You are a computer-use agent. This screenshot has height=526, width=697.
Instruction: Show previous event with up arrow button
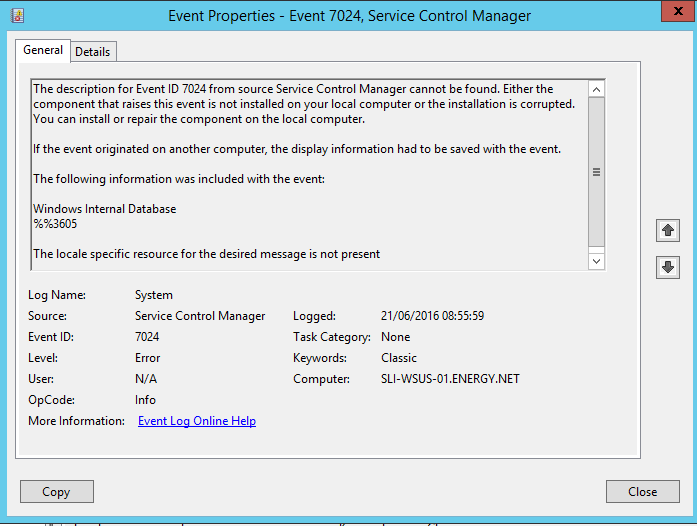(668, 230)
